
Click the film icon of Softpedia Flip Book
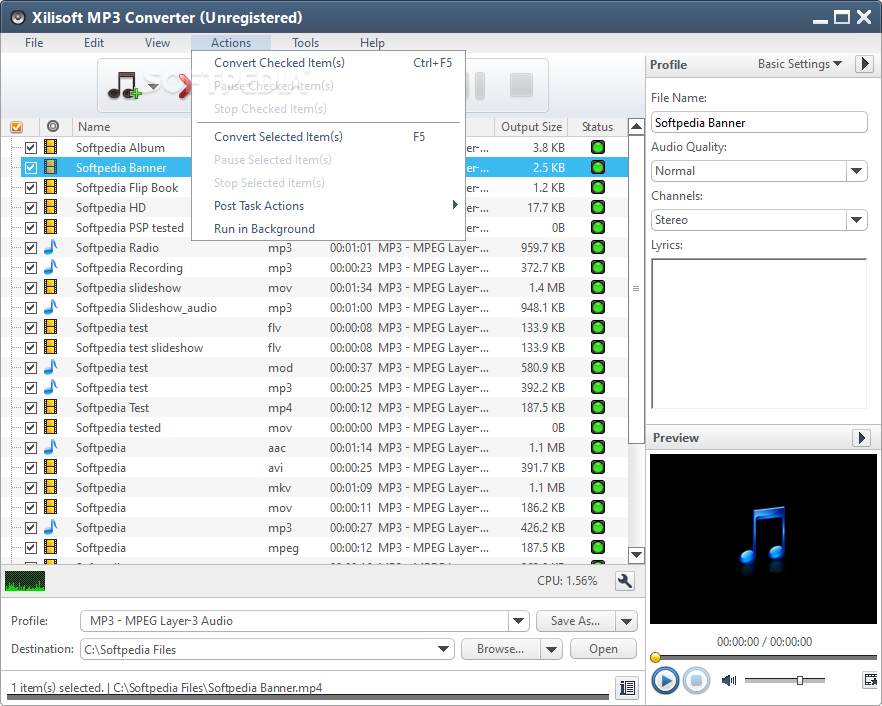(x=51, y=187)
